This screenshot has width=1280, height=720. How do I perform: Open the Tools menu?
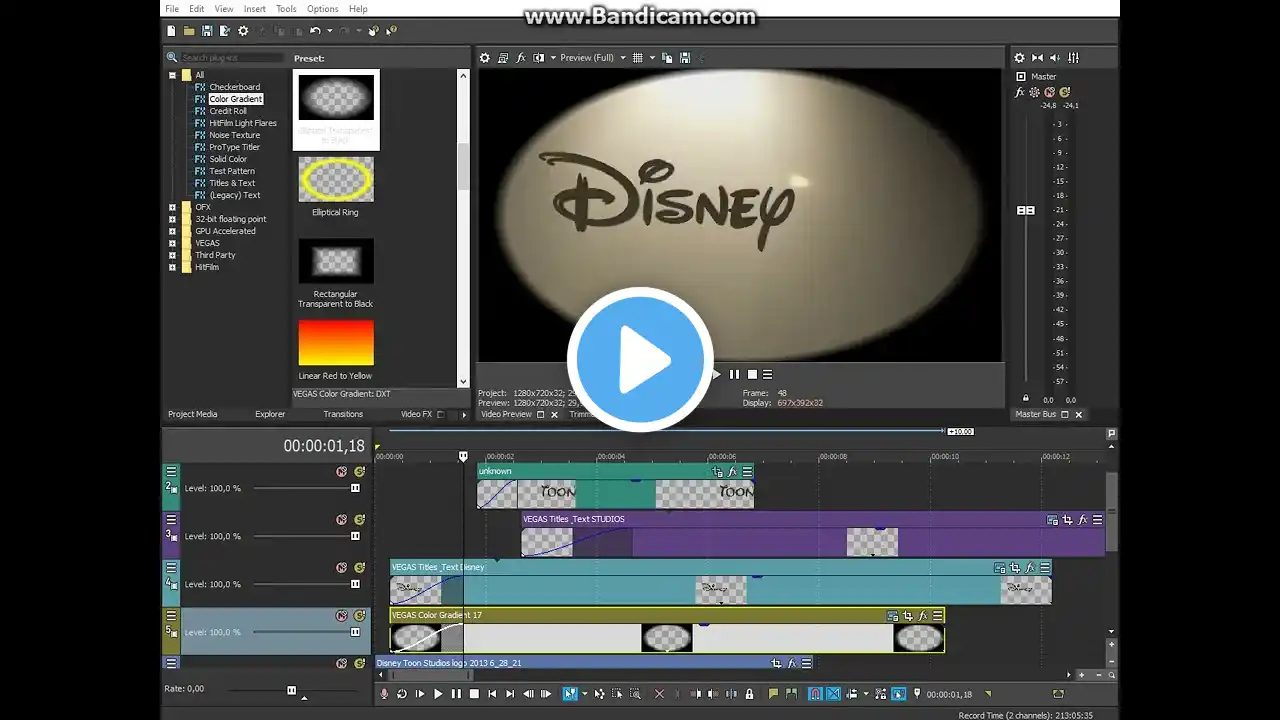286,9
